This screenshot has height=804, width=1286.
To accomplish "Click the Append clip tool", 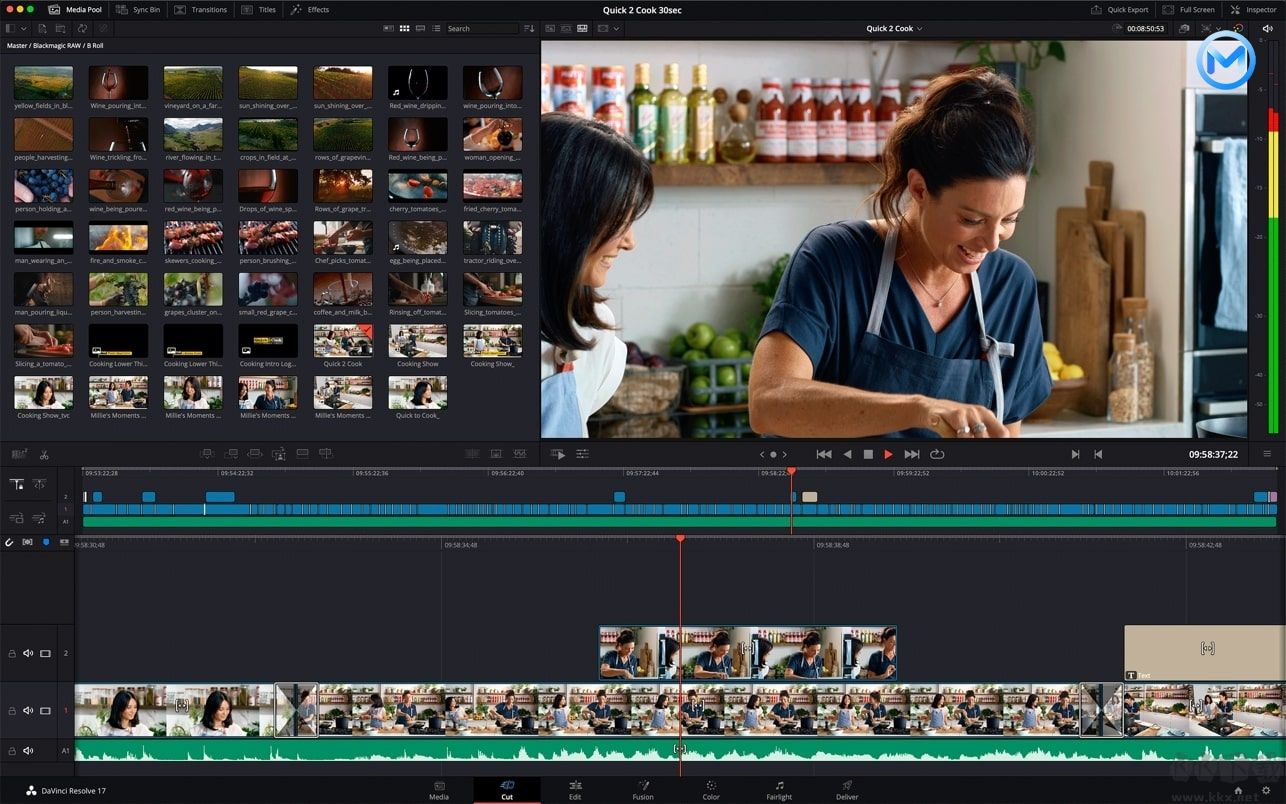I will 231,454.
